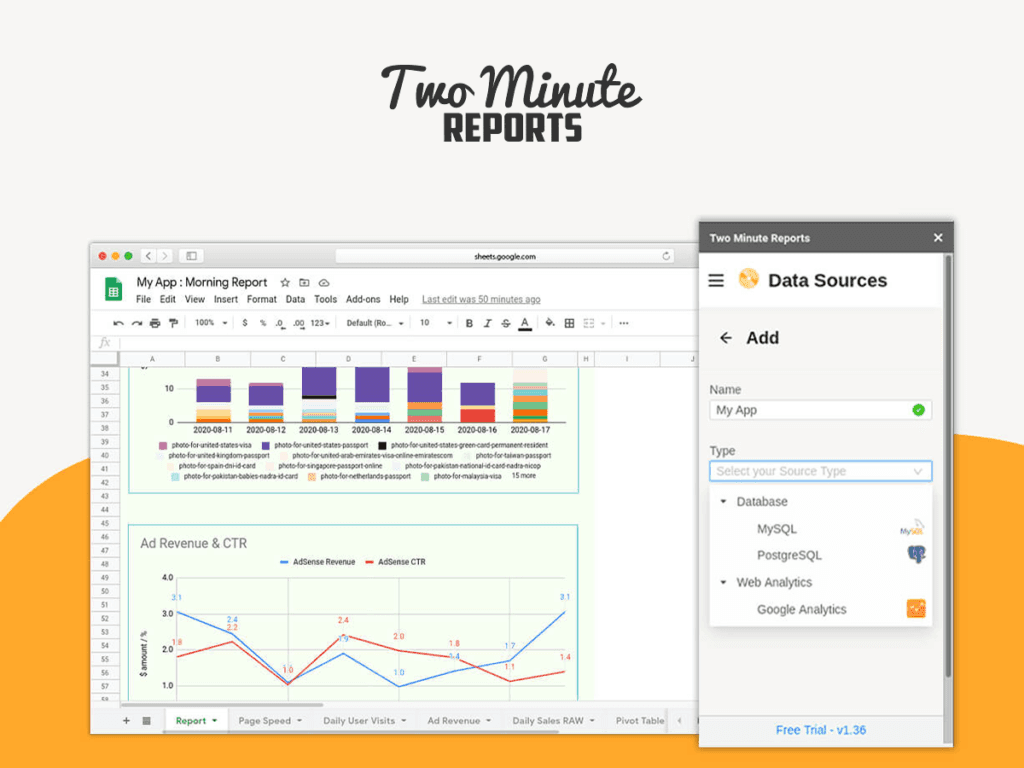The image size is (1024, 768).
Task: Format as percent icon
Action: coord(263,323)
